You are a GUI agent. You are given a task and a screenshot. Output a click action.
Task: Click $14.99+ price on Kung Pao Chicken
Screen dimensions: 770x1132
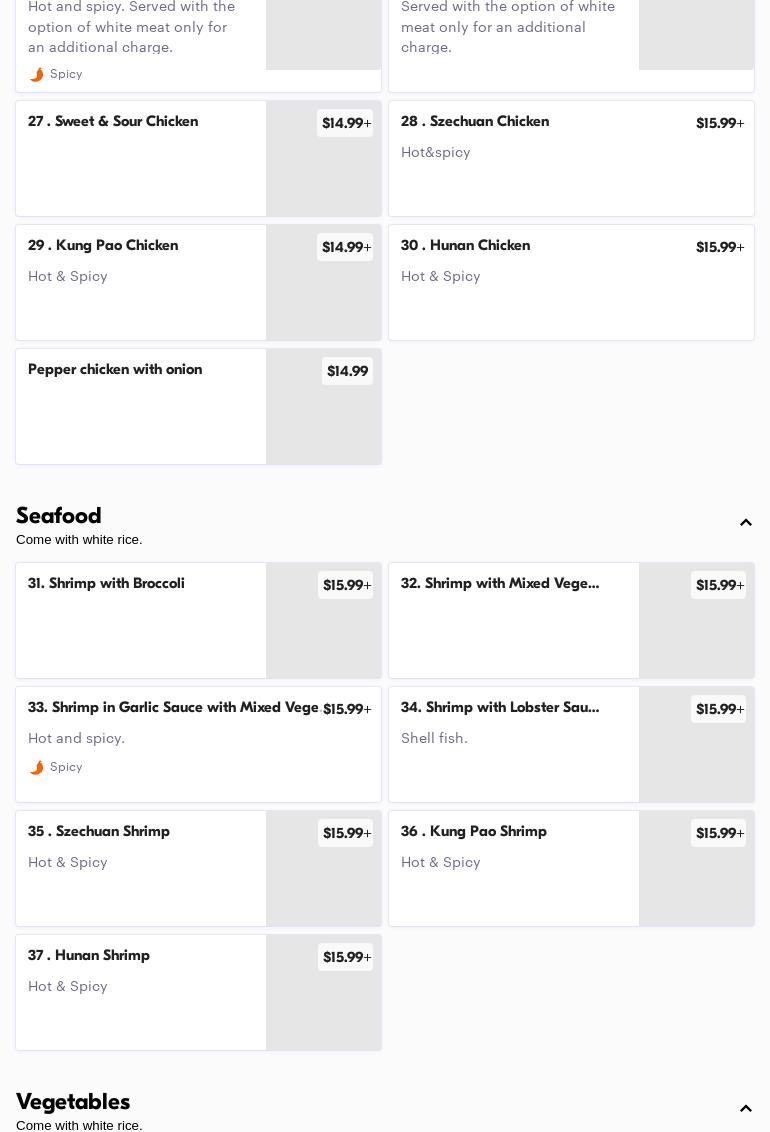pyautogui.click(x=345, y=247)
